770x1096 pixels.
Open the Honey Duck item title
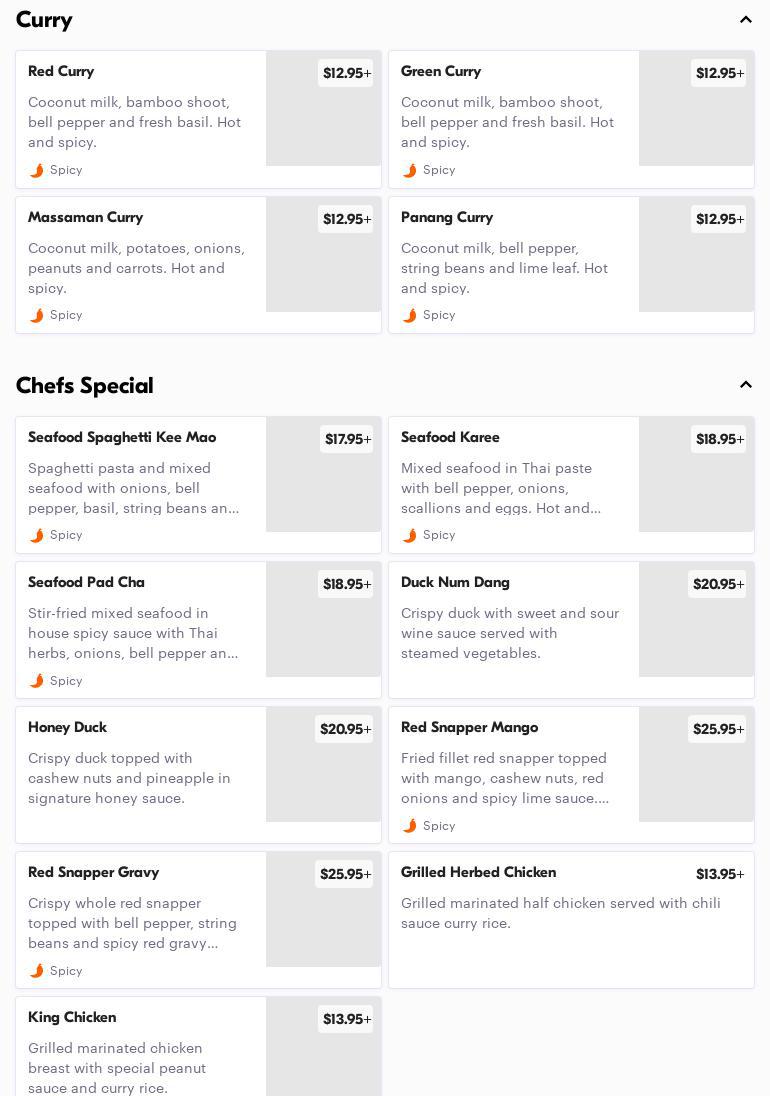pyautogui.click(x=67, y=727)
